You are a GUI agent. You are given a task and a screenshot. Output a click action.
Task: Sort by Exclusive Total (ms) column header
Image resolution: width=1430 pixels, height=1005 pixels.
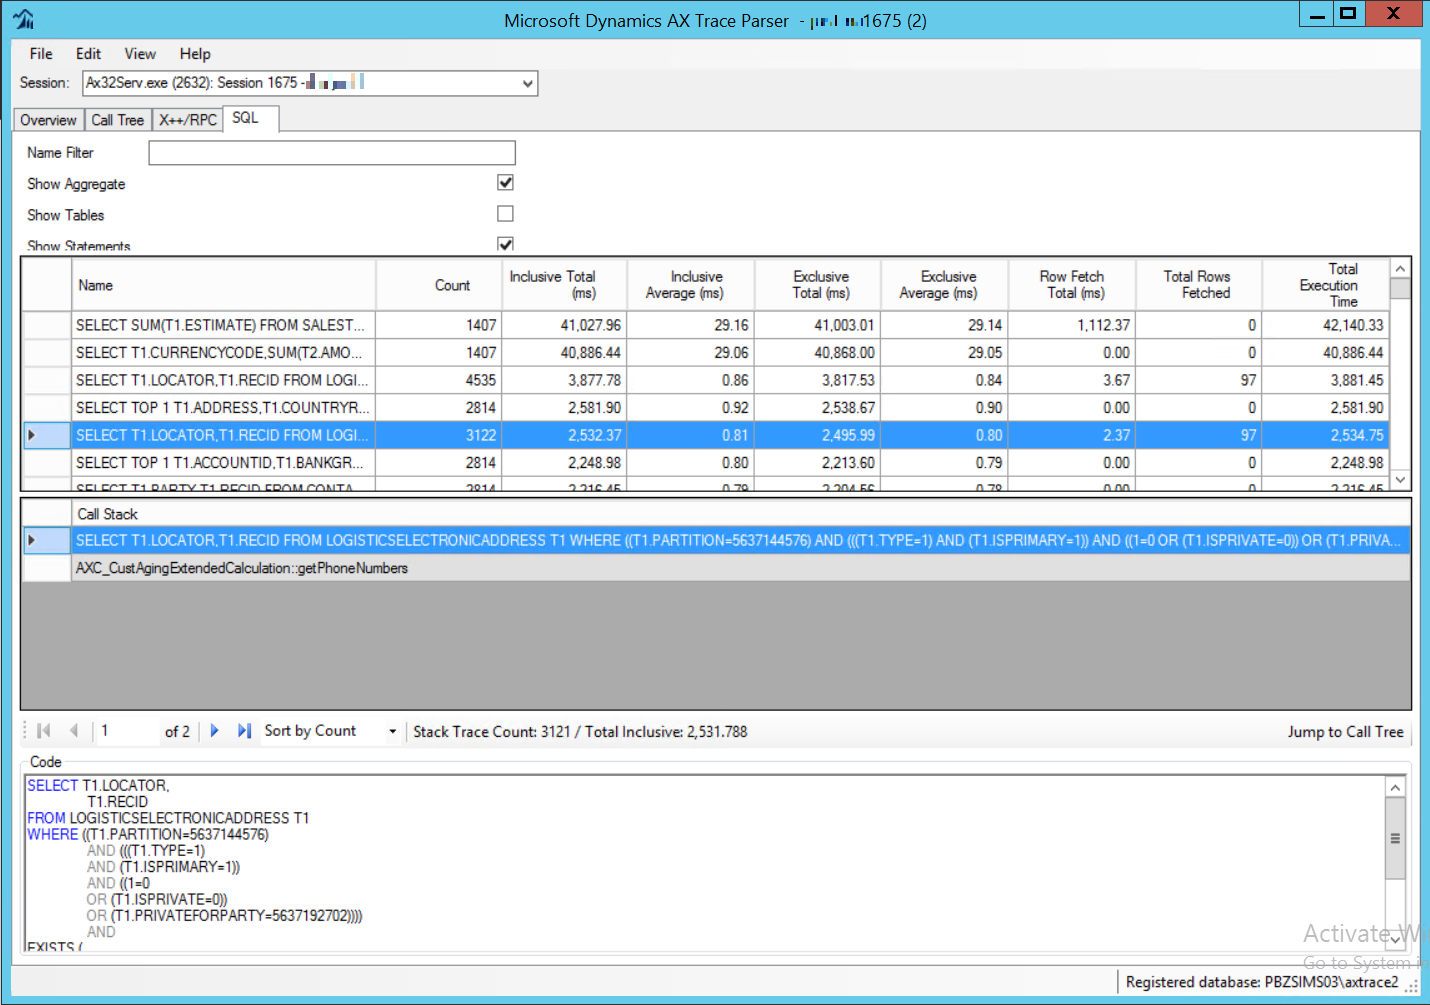[x=818, y=285]
